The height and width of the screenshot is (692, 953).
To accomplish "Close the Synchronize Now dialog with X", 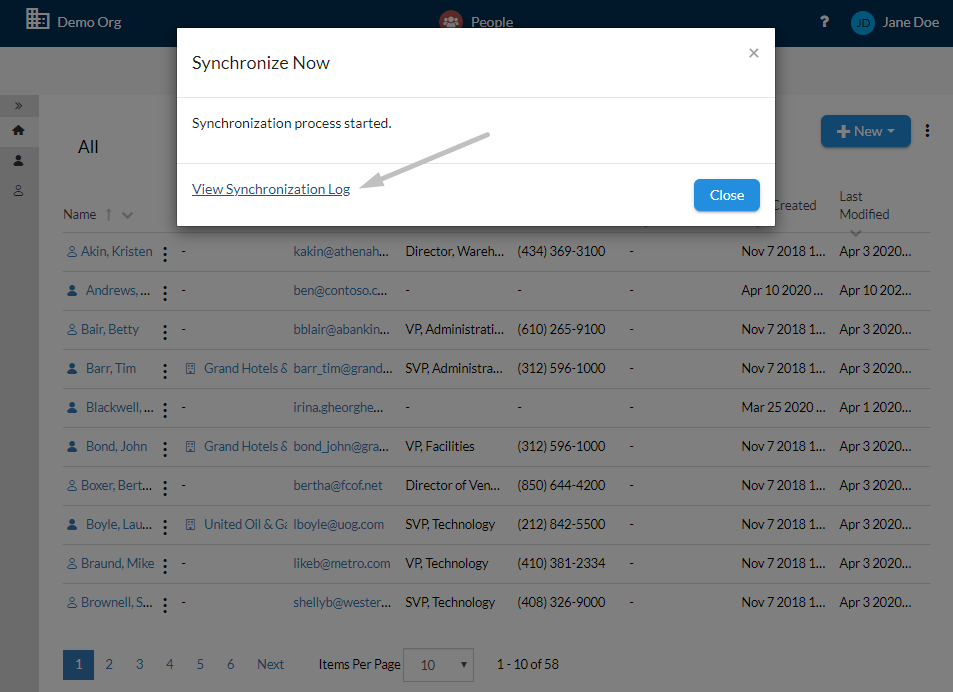I will [754, 53].
